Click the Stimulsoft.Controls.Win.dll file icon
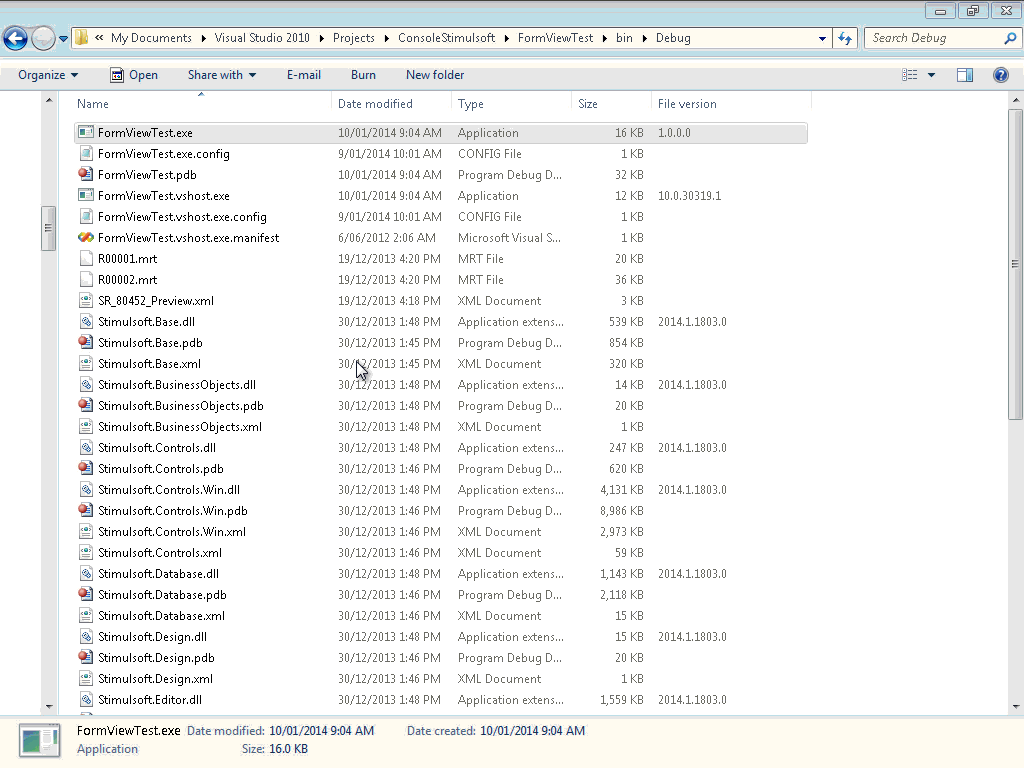1024x768 pixels. tap(86, 490)
